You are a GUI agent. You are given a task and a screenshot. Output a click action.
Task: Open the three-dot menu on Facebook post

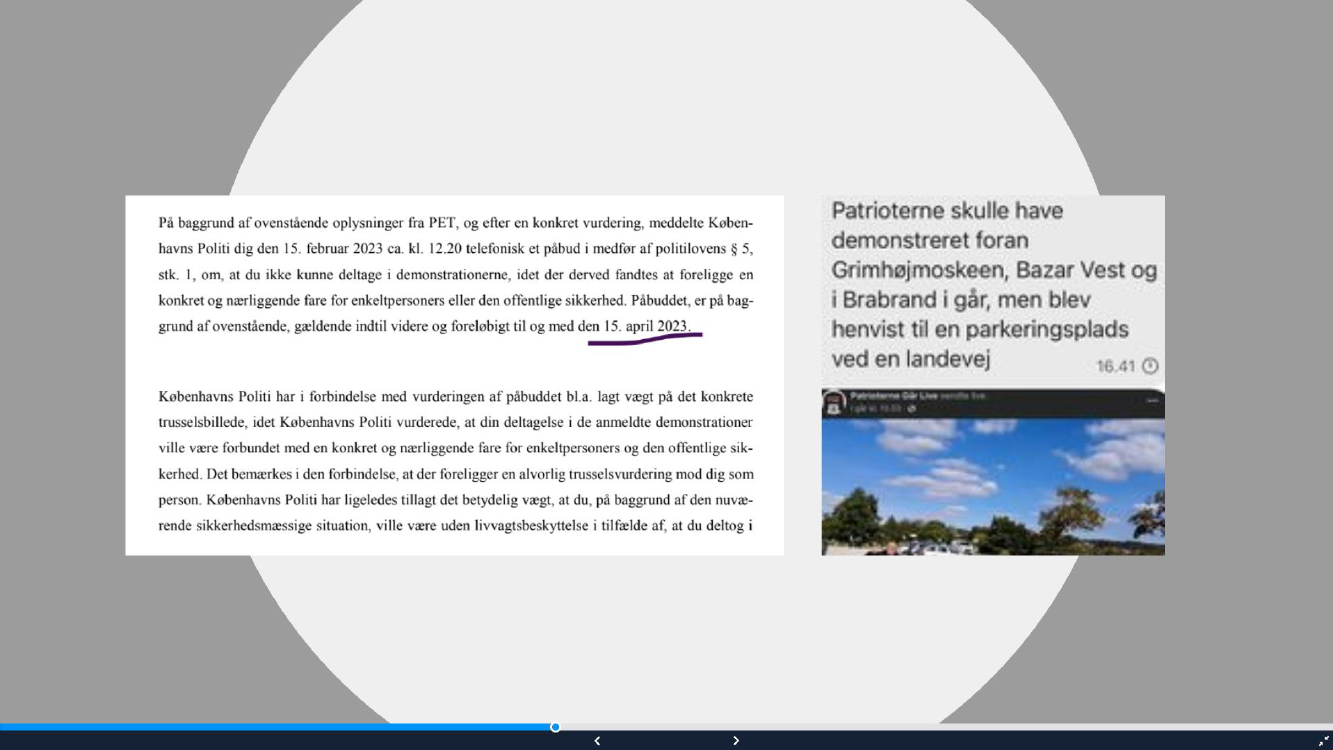1152,400
